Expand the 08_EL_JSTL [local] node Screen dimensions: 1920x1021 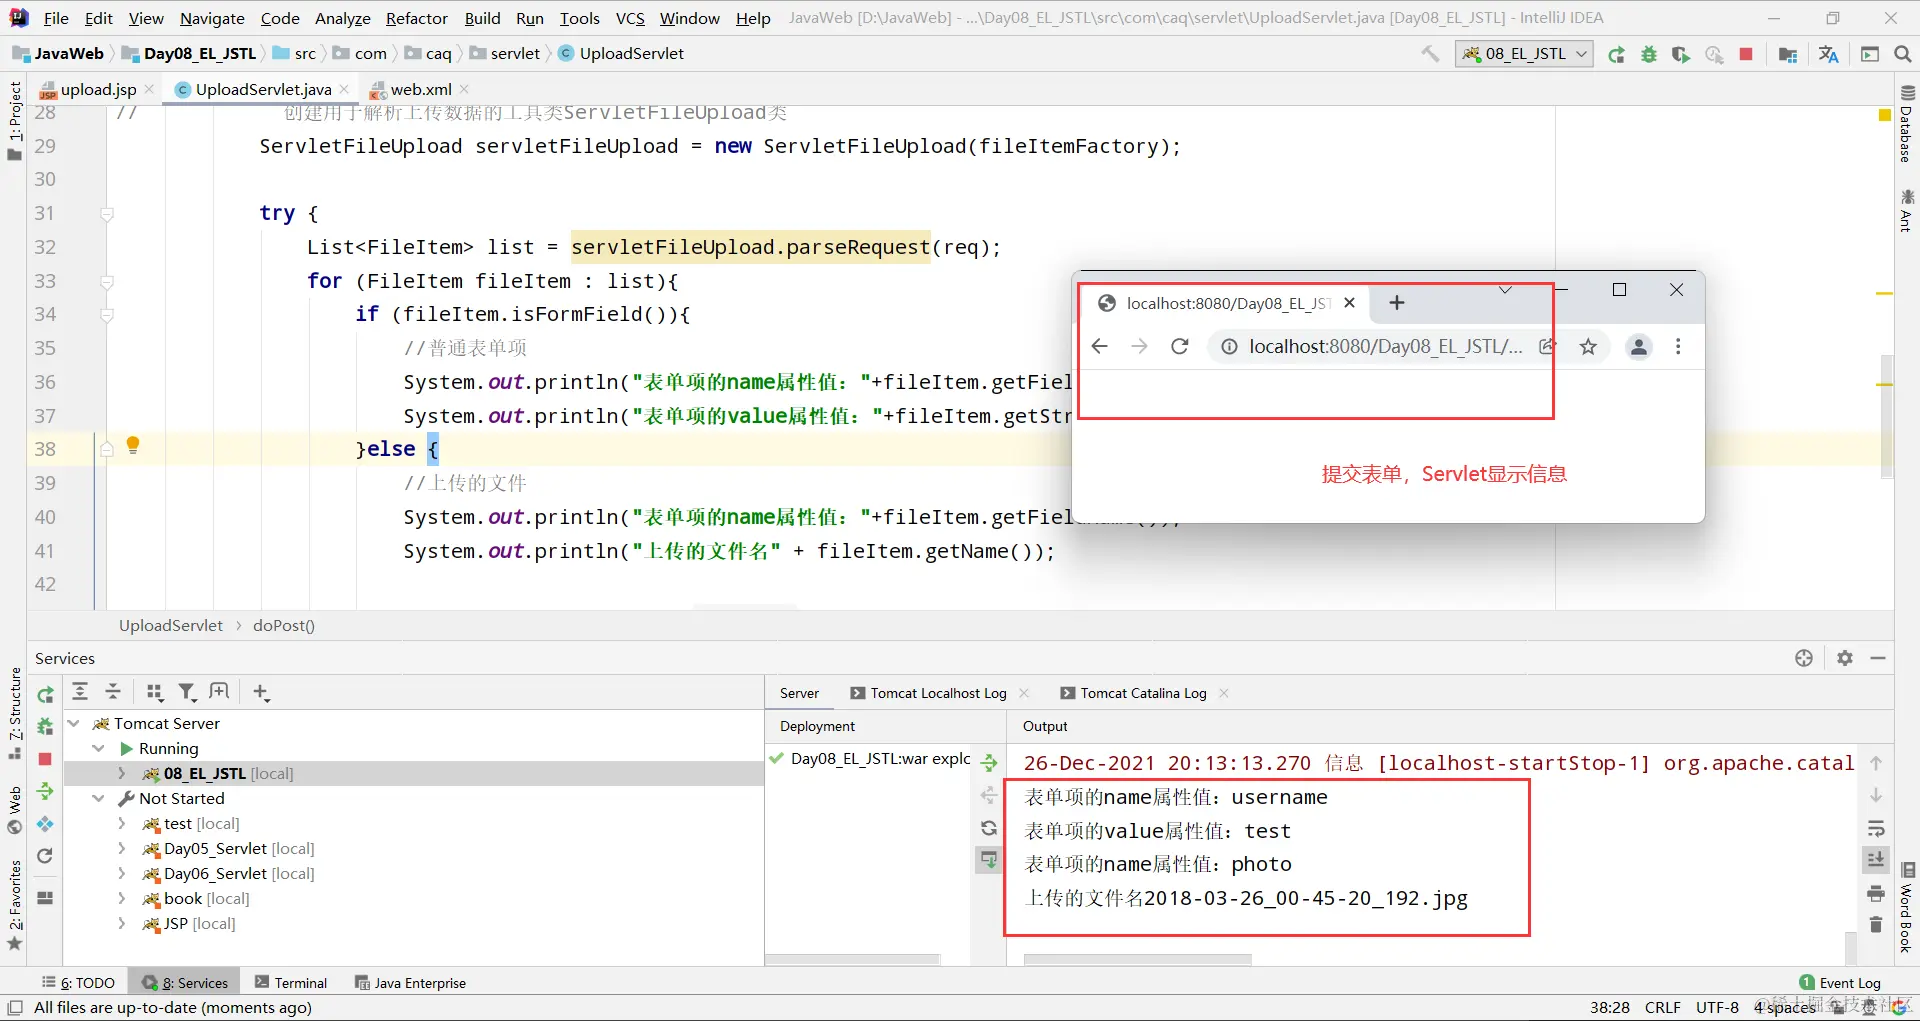(x=122, y=773)
